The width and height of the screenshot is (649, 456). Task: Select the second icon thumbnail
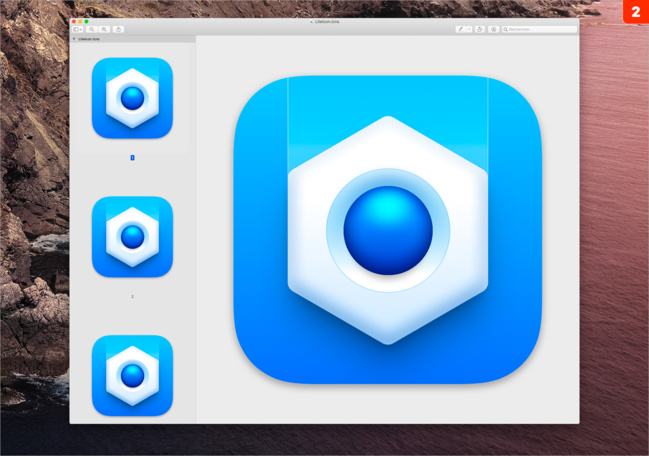(x=132, y=237)
